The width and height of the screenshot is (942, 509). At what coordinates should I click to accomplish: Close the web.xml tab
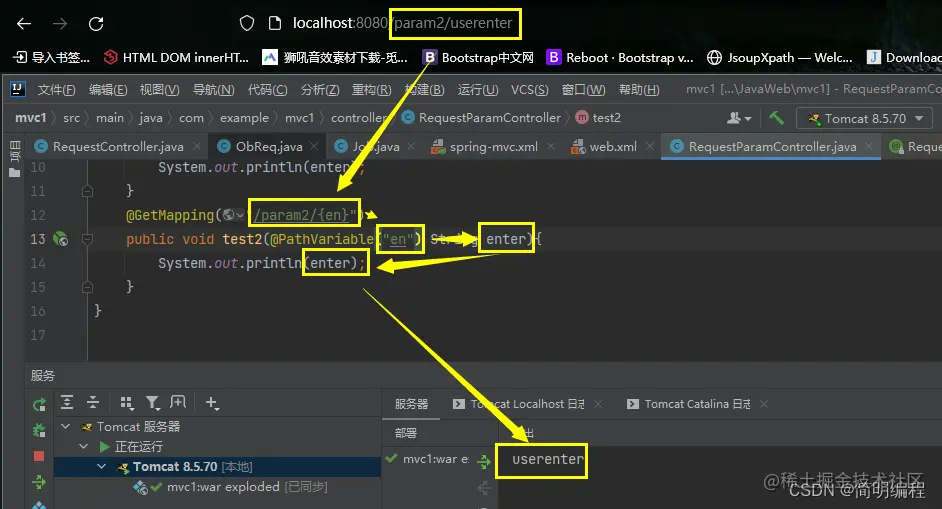point(649,146)
